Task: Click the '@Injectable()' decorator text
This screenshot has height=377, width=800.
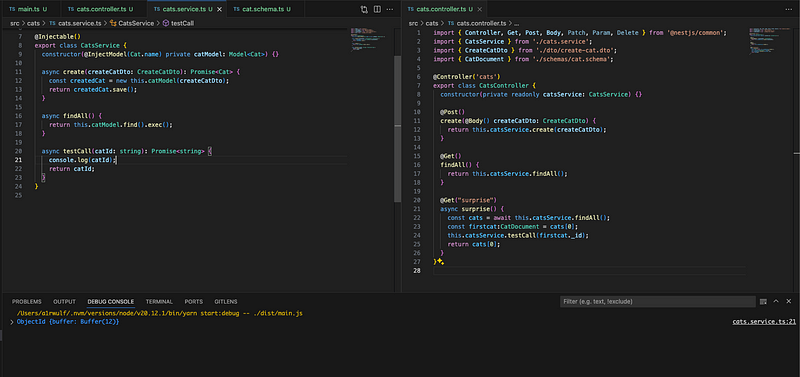Action: 58,37
